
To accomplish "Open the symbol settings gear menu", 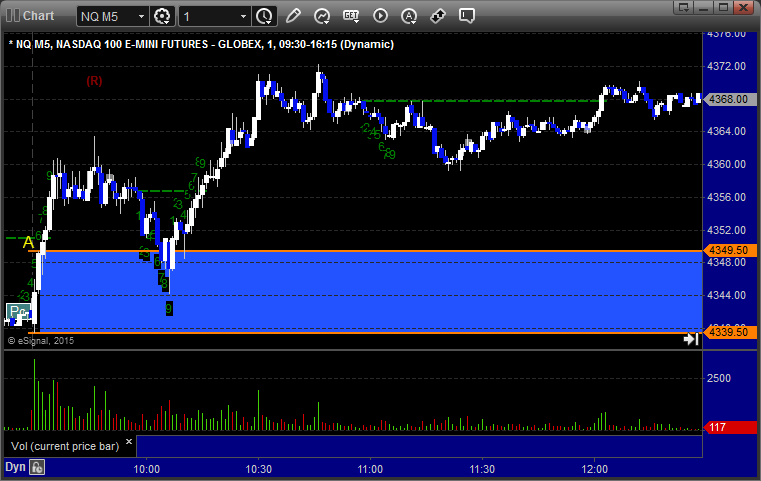I will (x=162, y=16).
